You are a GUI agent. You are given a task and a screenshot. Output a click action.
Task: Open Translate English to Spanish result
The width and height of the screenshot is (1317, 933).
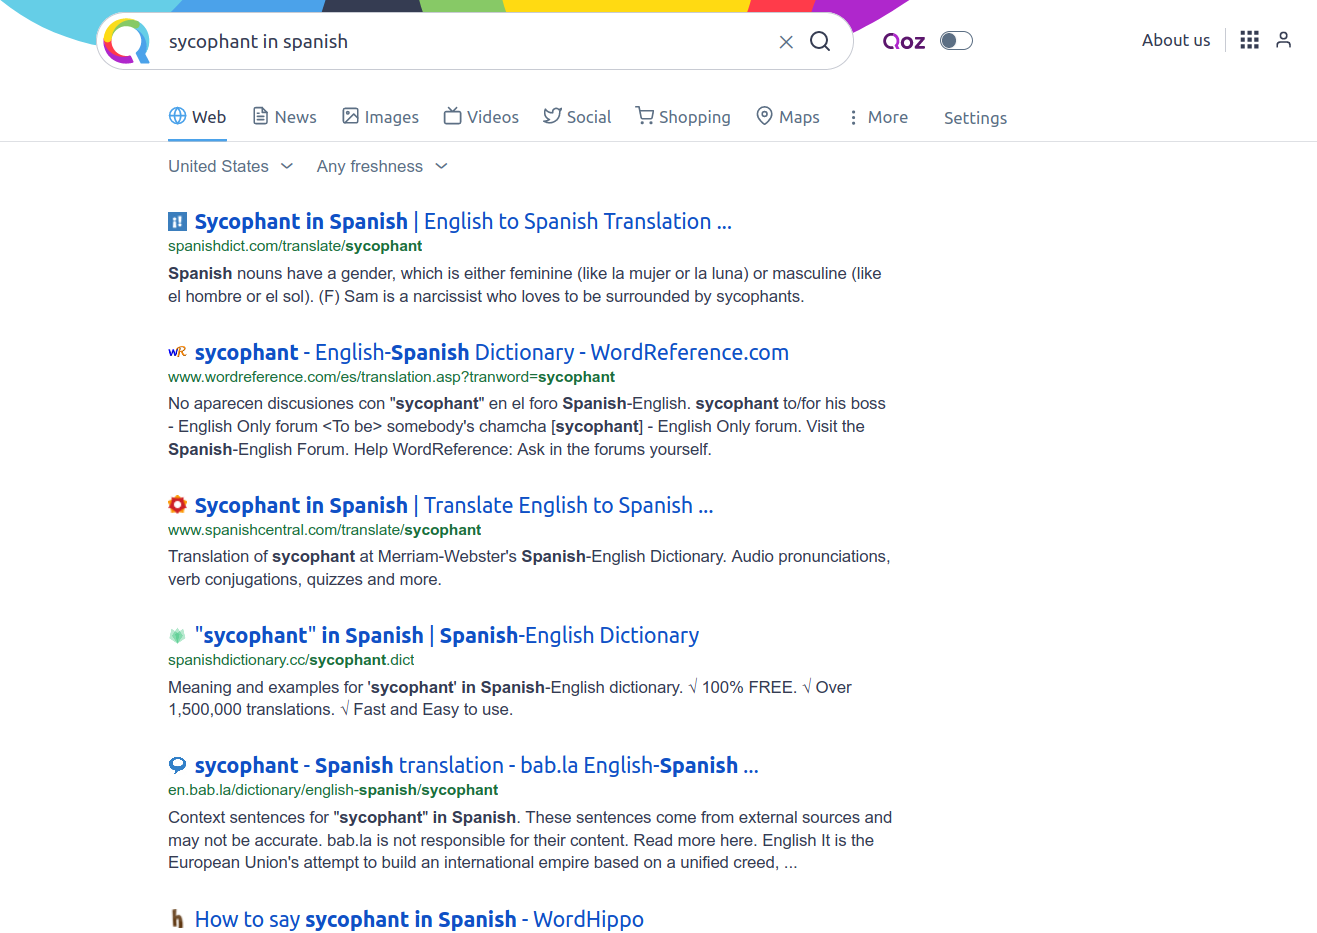(454, 505)
